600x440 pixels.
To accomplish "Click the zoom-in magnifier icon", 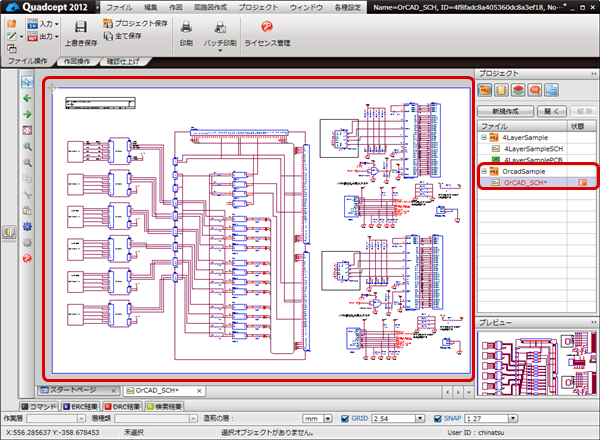I will click(26, 146).
